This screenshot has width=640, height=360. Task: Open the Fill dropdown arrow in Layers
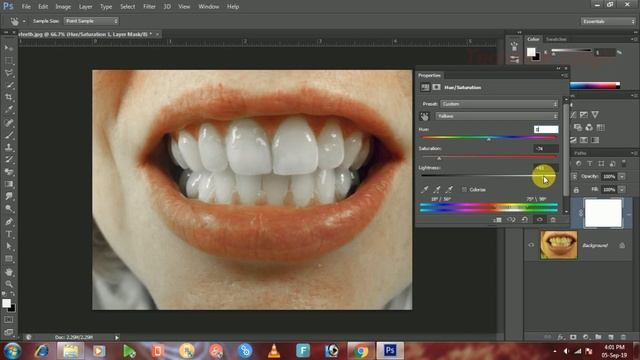(x=622, y=190)
